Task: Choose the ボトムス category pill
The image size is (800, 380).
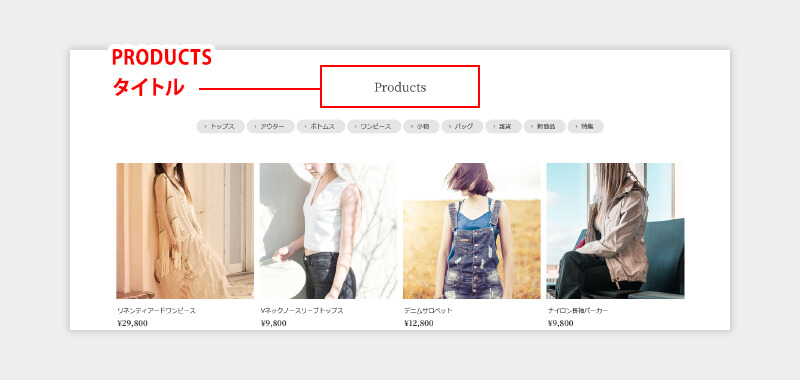Action: [x=321, y=126]
